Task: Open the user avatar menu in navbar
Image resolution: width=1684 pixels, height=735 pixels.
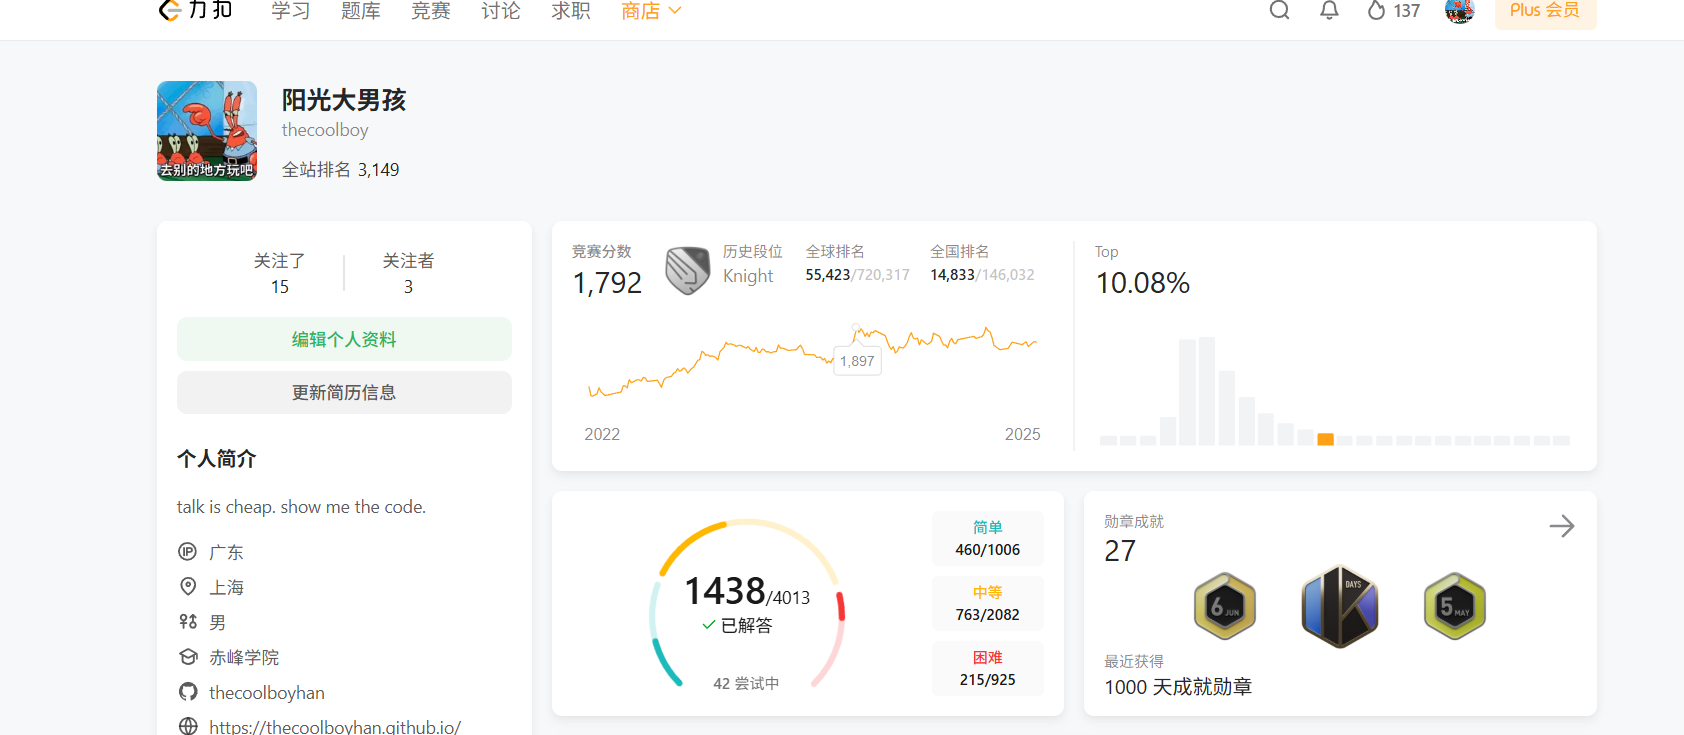Action: [x=1459, y=10]
